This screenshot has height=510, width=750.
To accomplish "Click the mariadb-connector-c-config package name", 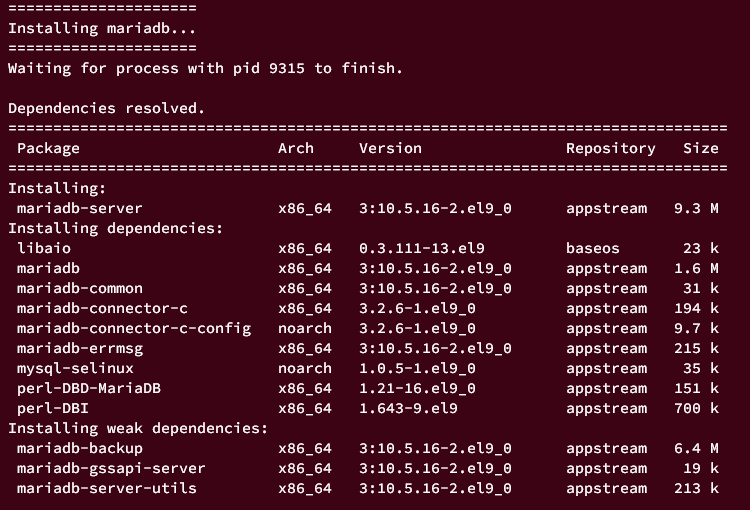I will coord(134,328).
